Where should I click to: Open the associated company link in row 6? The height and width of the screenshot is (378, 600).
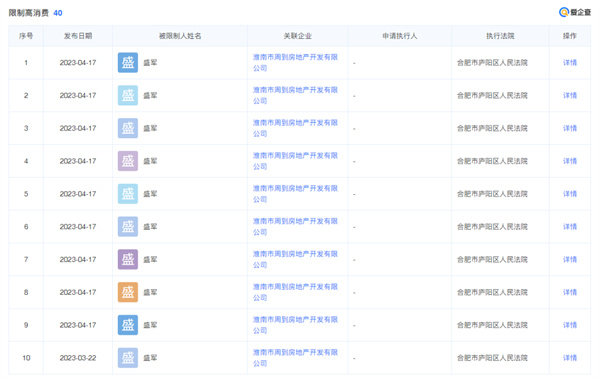[295, 226]
